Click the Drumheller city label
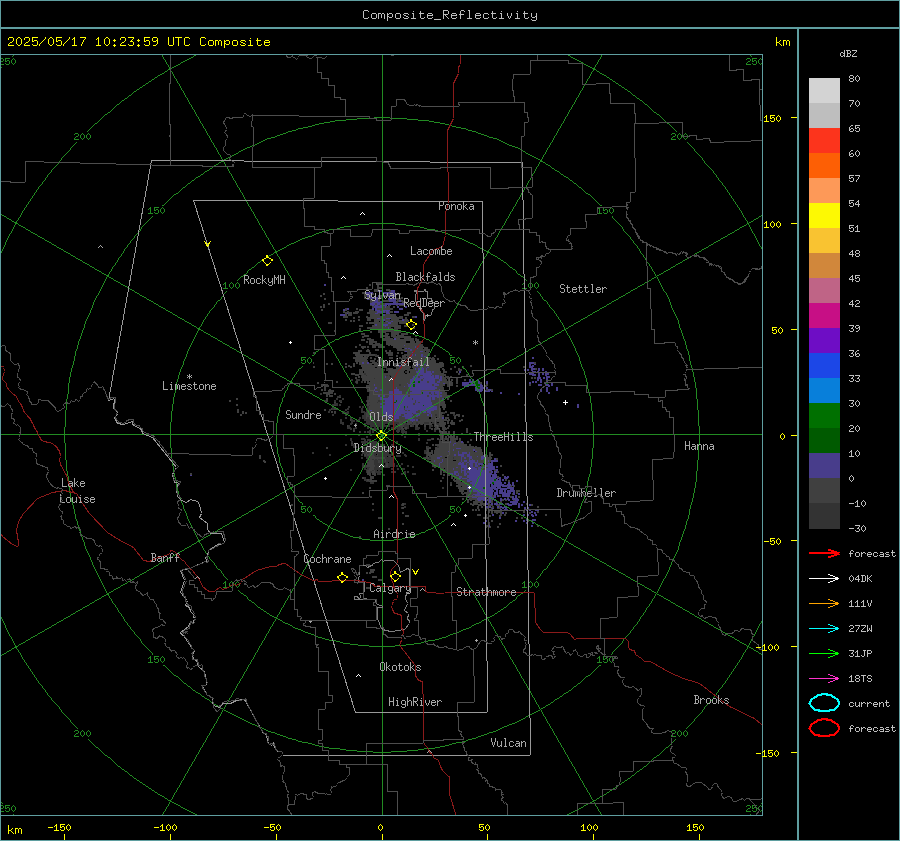Viewport: 900px width, 841px height. click(x=586, y=493)
